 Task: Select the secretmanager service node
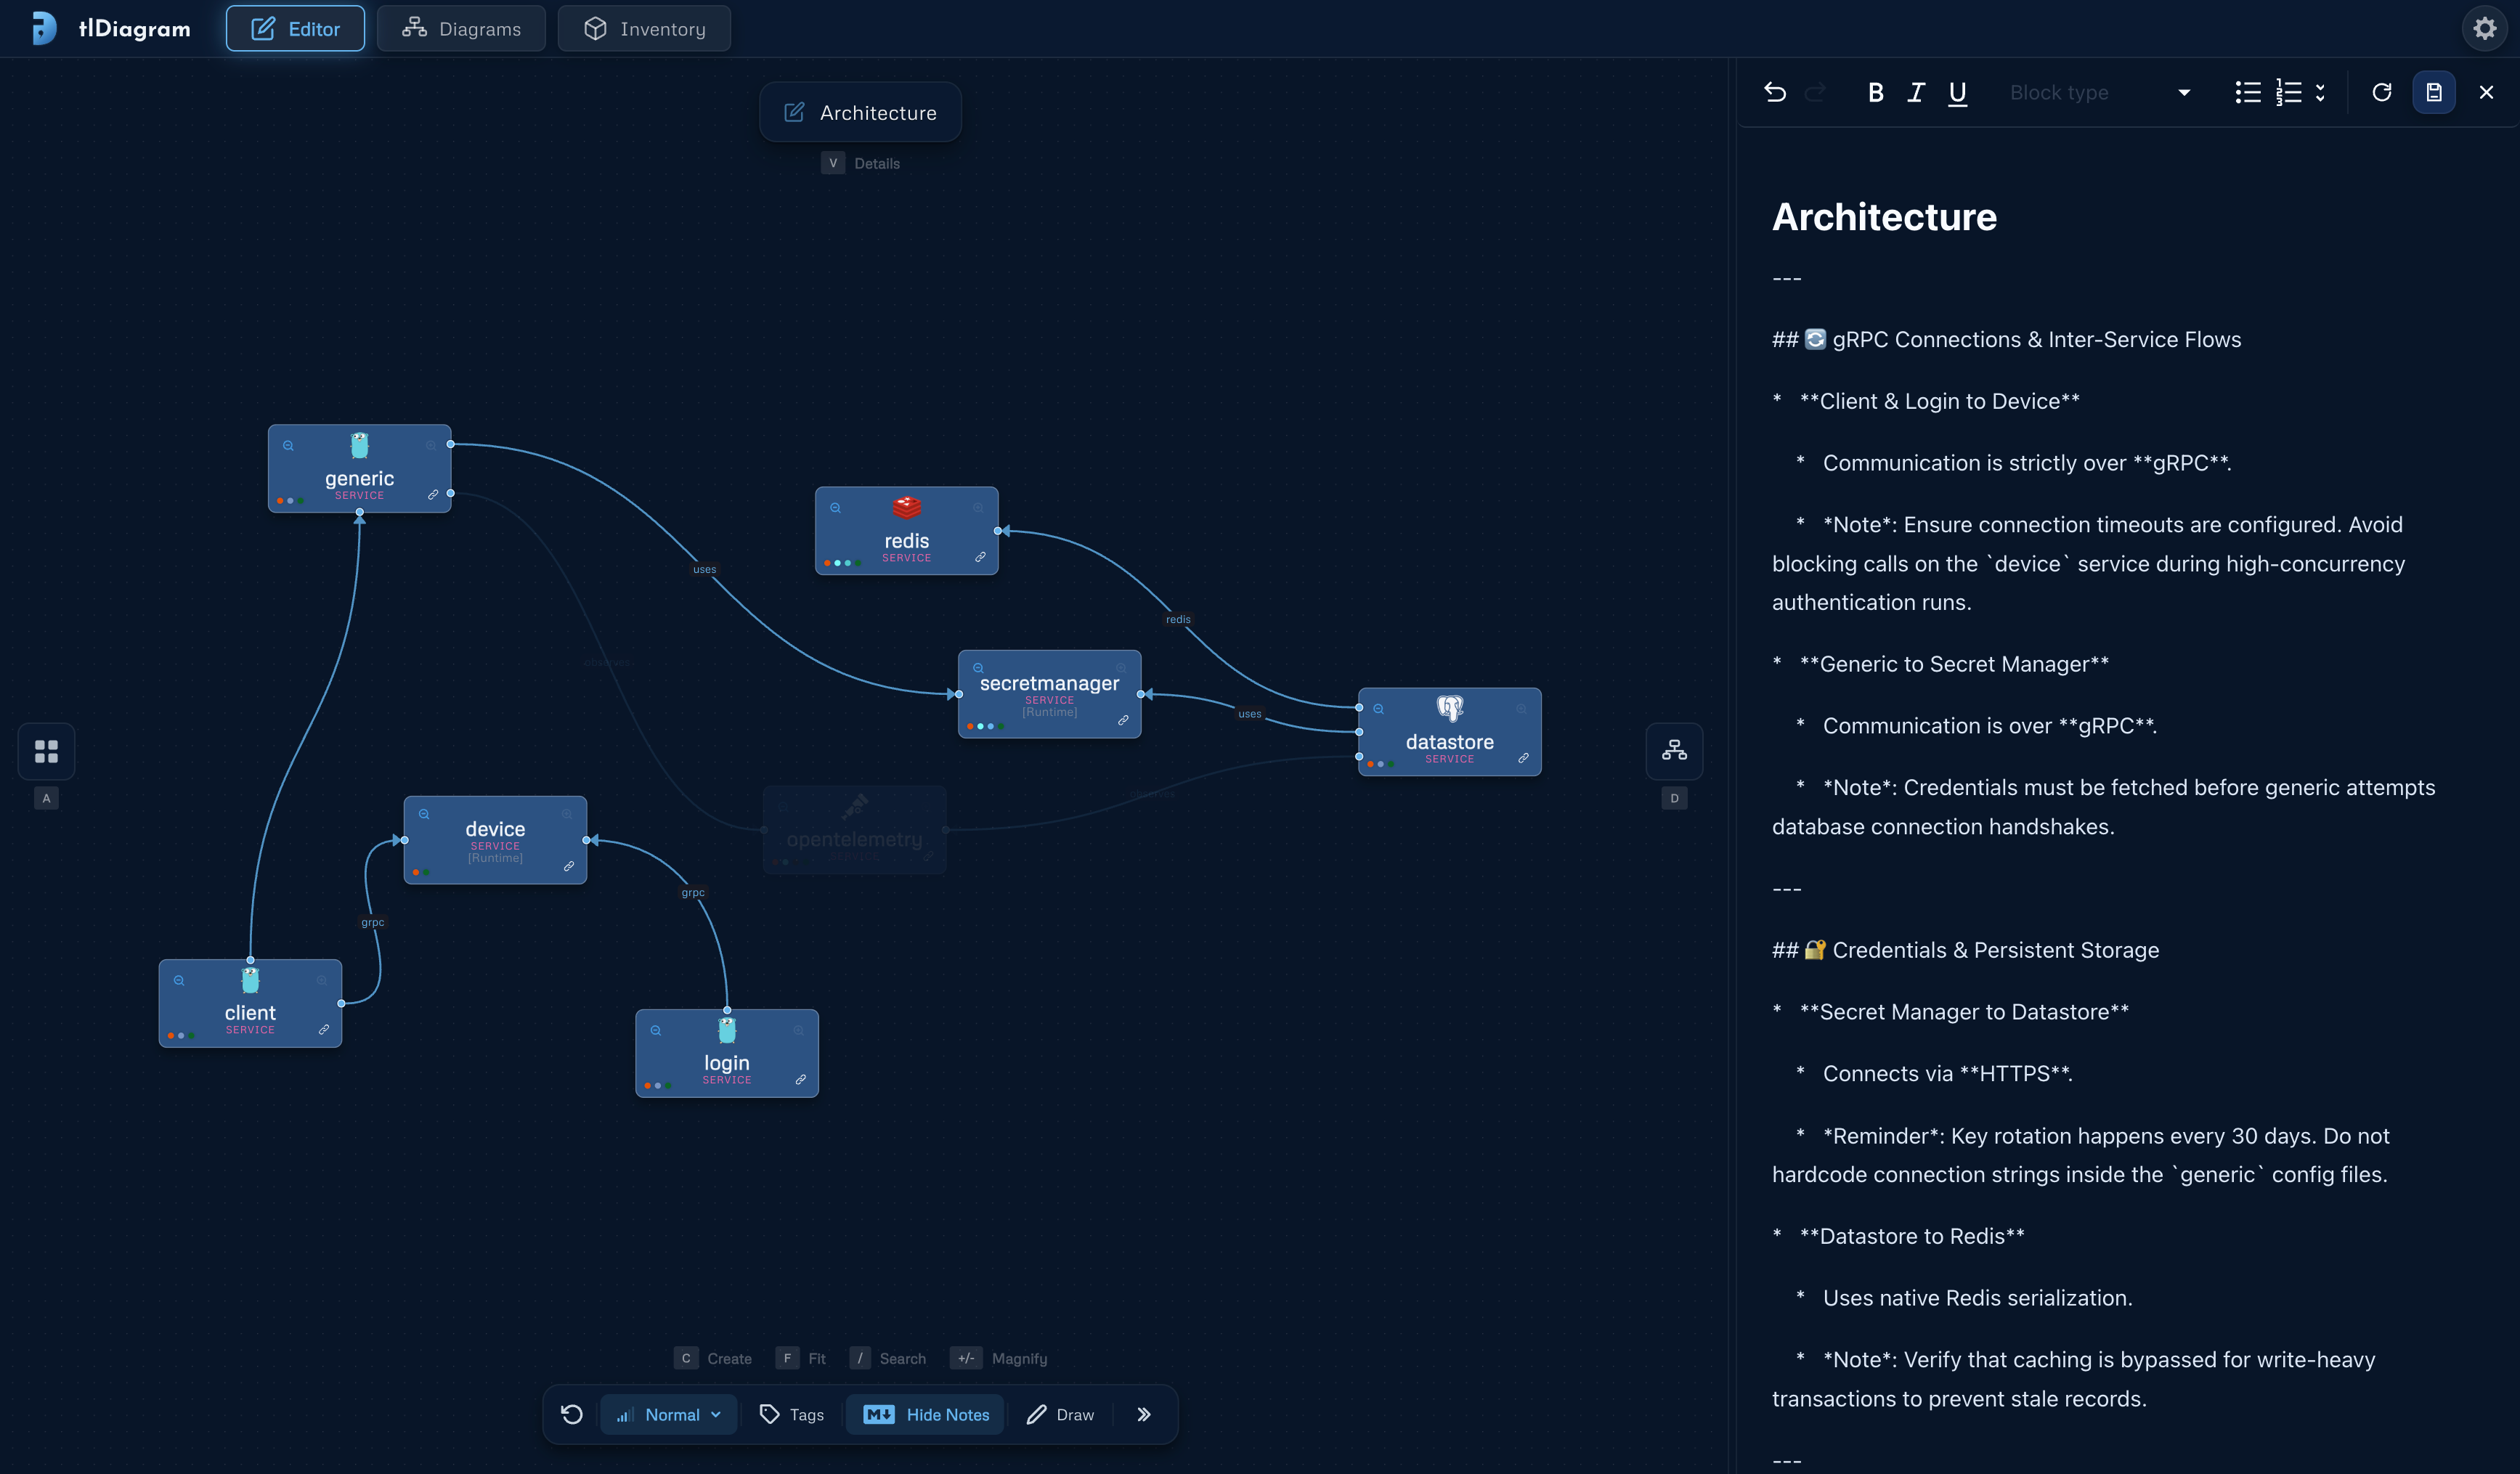coord(1049,694)
